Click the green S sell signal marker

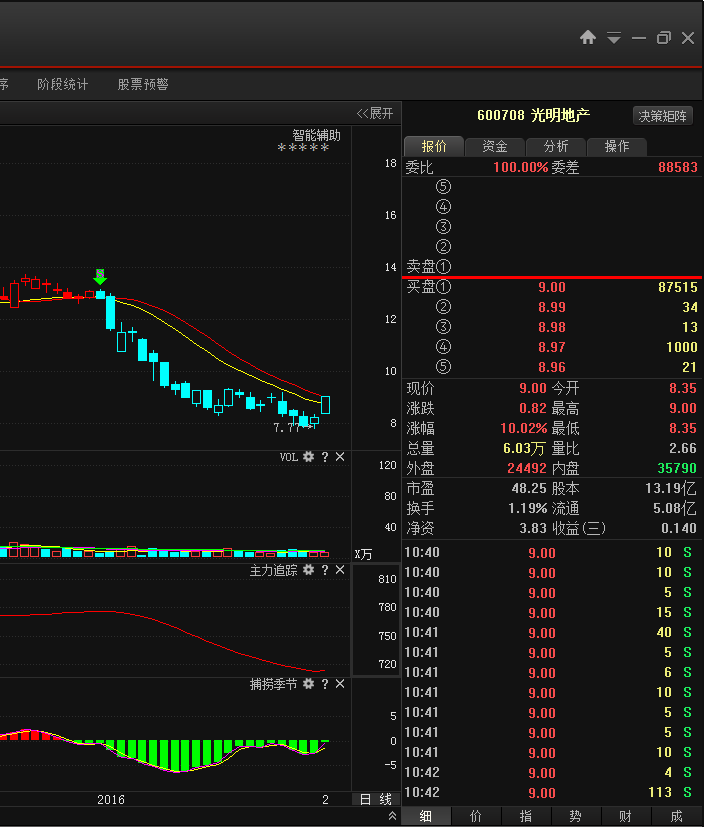coord(100,276)
